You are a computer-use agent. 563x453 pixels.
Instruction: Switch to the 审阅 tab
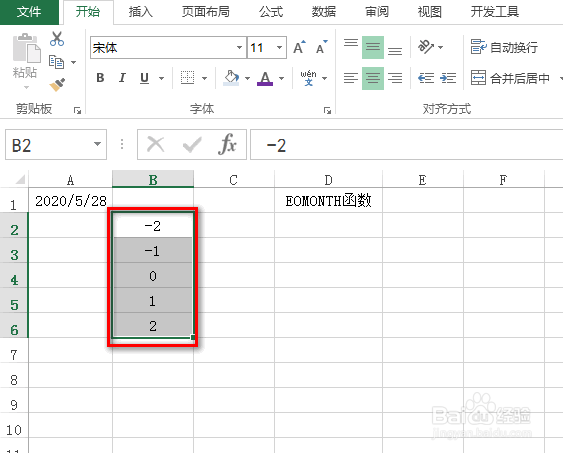click(377, 12)
